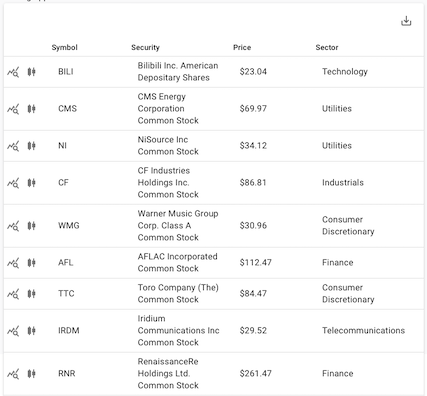Image resolution: width=427 pixels, height=396 pixels.
Task: Open chart analysis icon for NI
Action: click(13, 146)
